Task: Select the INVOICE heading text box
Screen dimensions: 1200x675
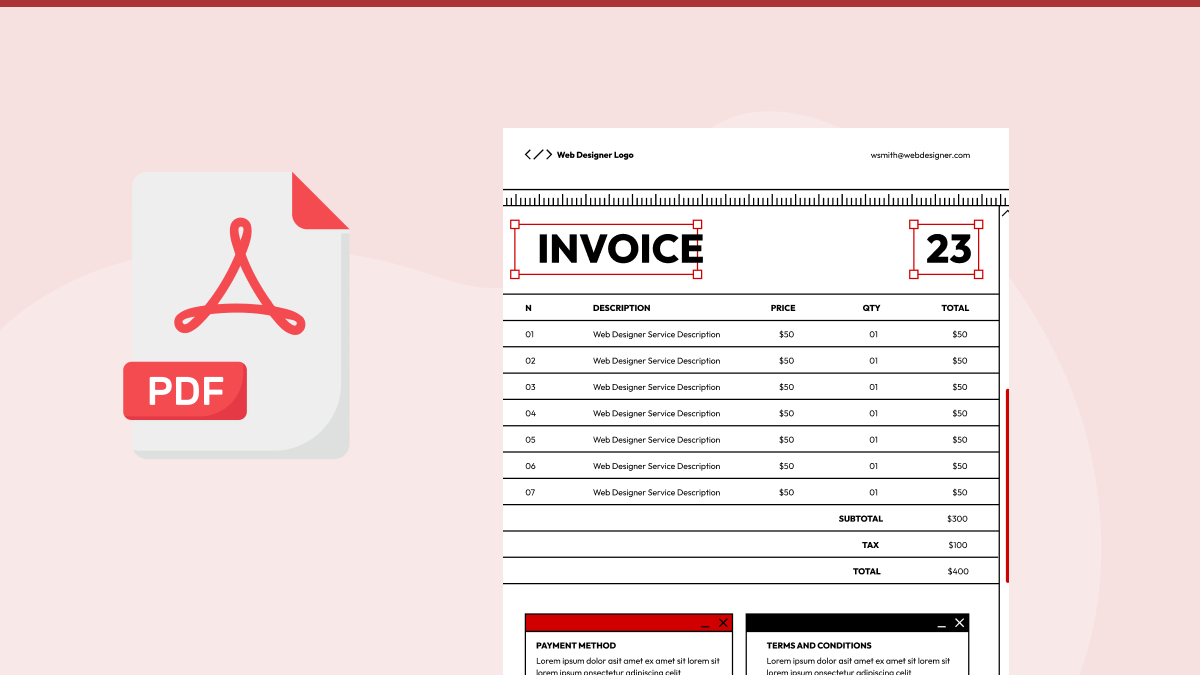Action: (x=606, y=249)
